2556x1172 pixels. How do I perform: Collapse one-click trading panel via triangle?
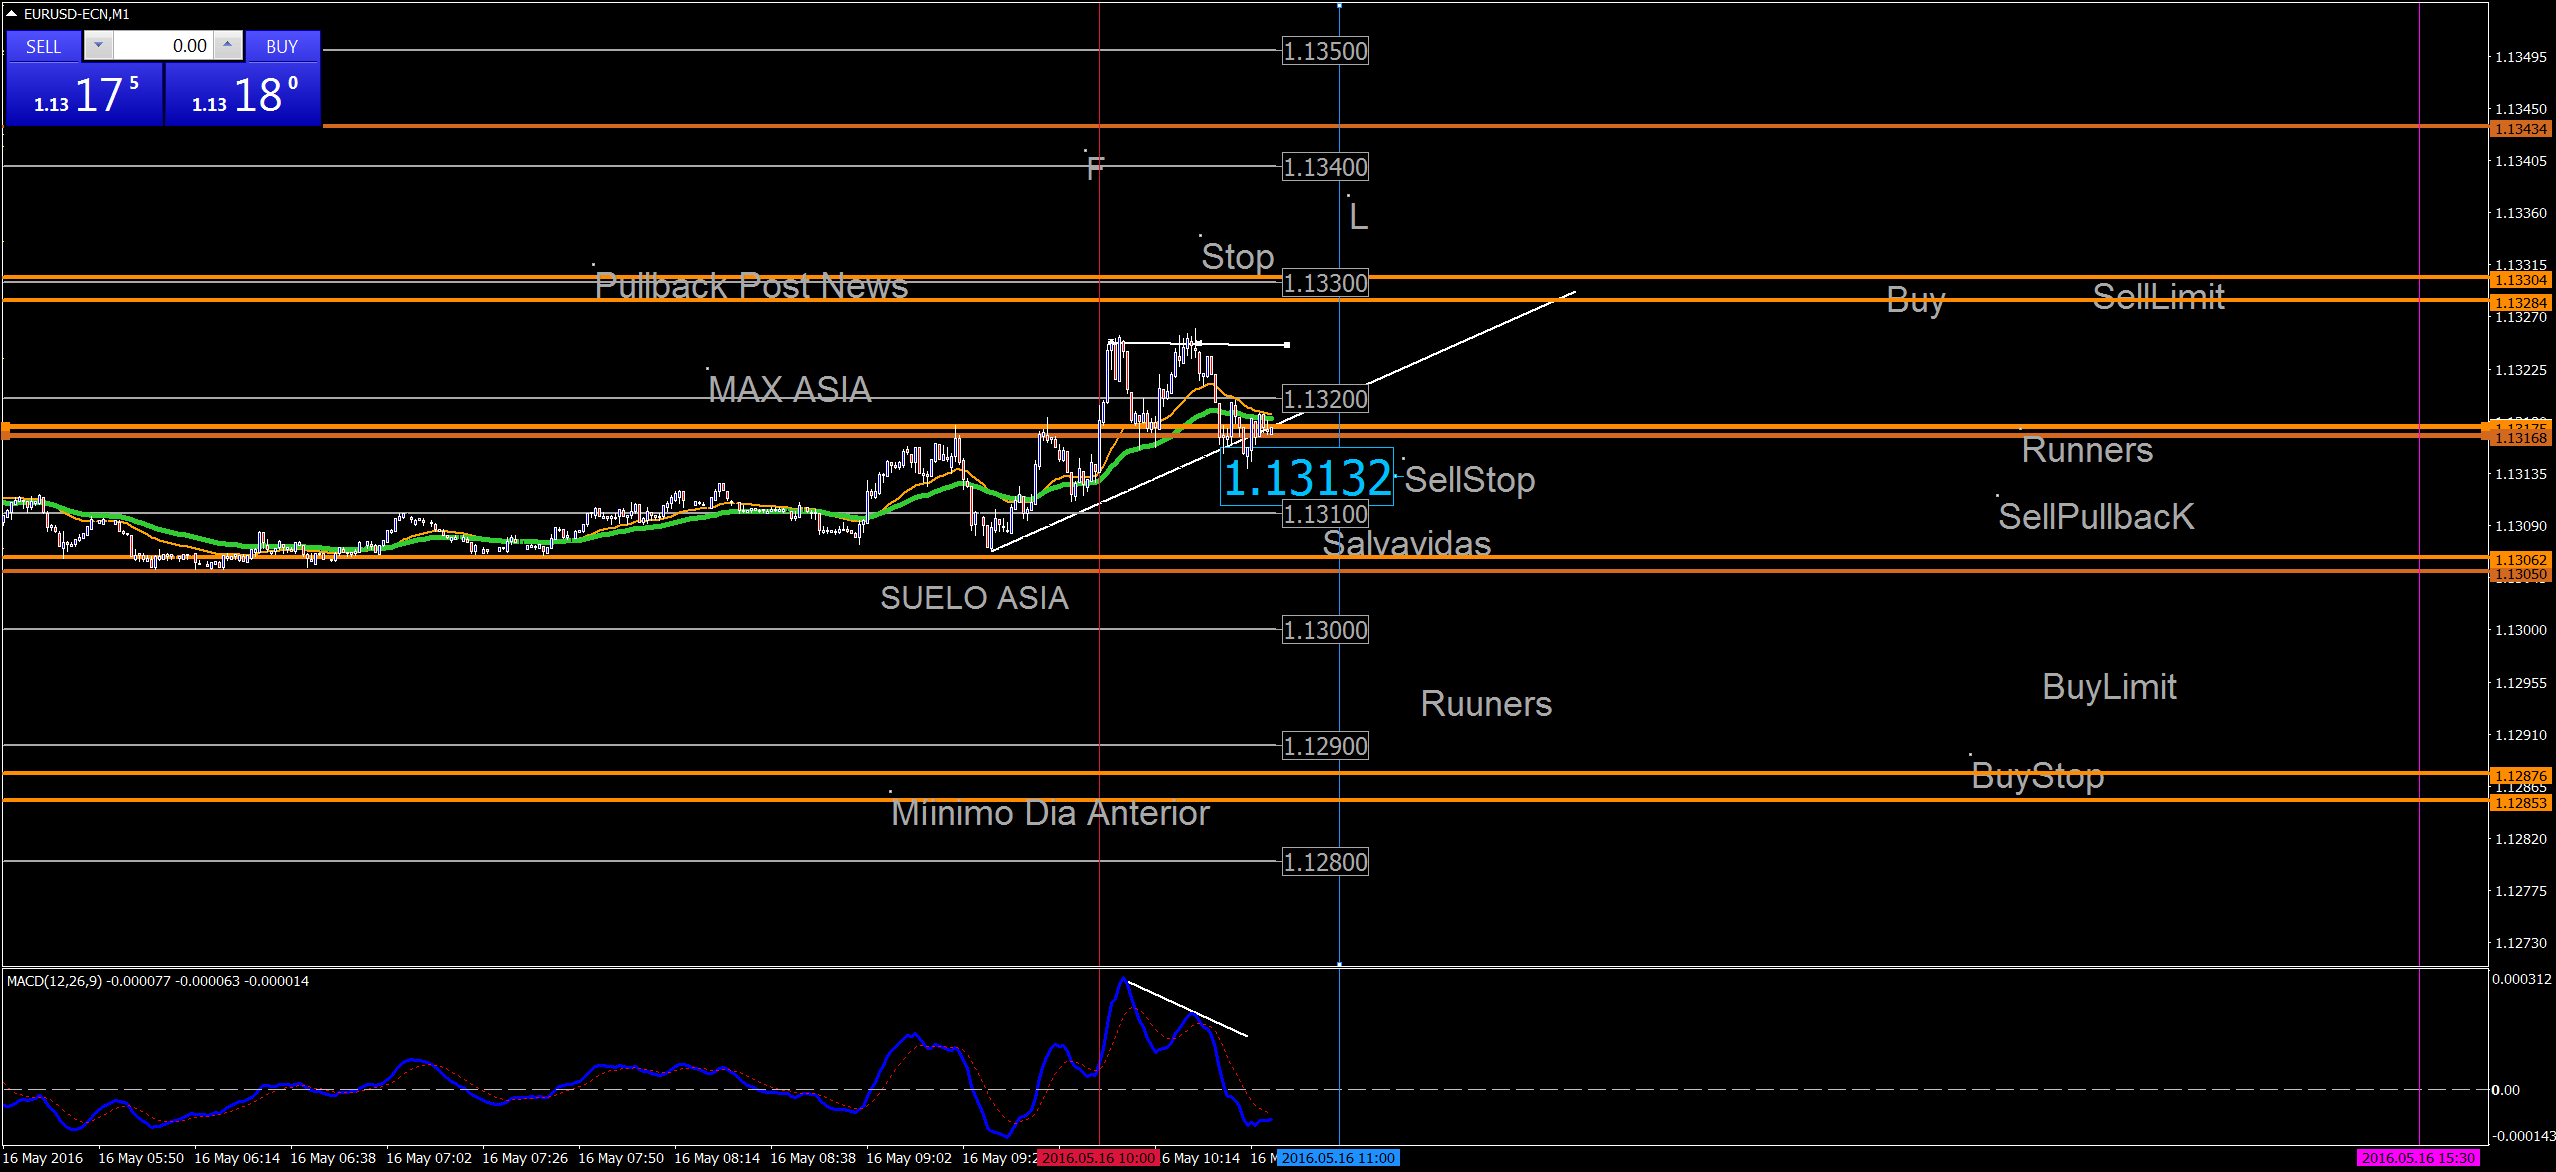coord(11,14)
